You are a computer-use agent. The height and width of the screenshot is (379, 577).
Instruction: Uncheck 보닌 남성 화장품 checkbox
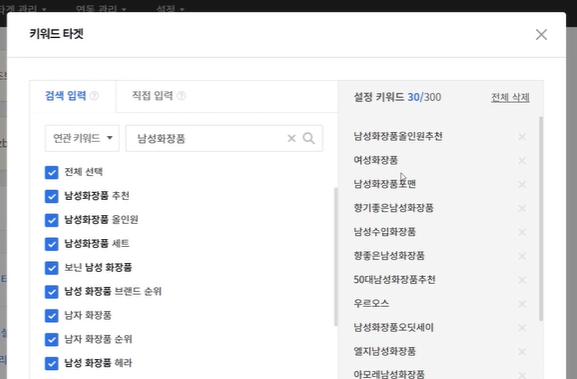[52, 268]
